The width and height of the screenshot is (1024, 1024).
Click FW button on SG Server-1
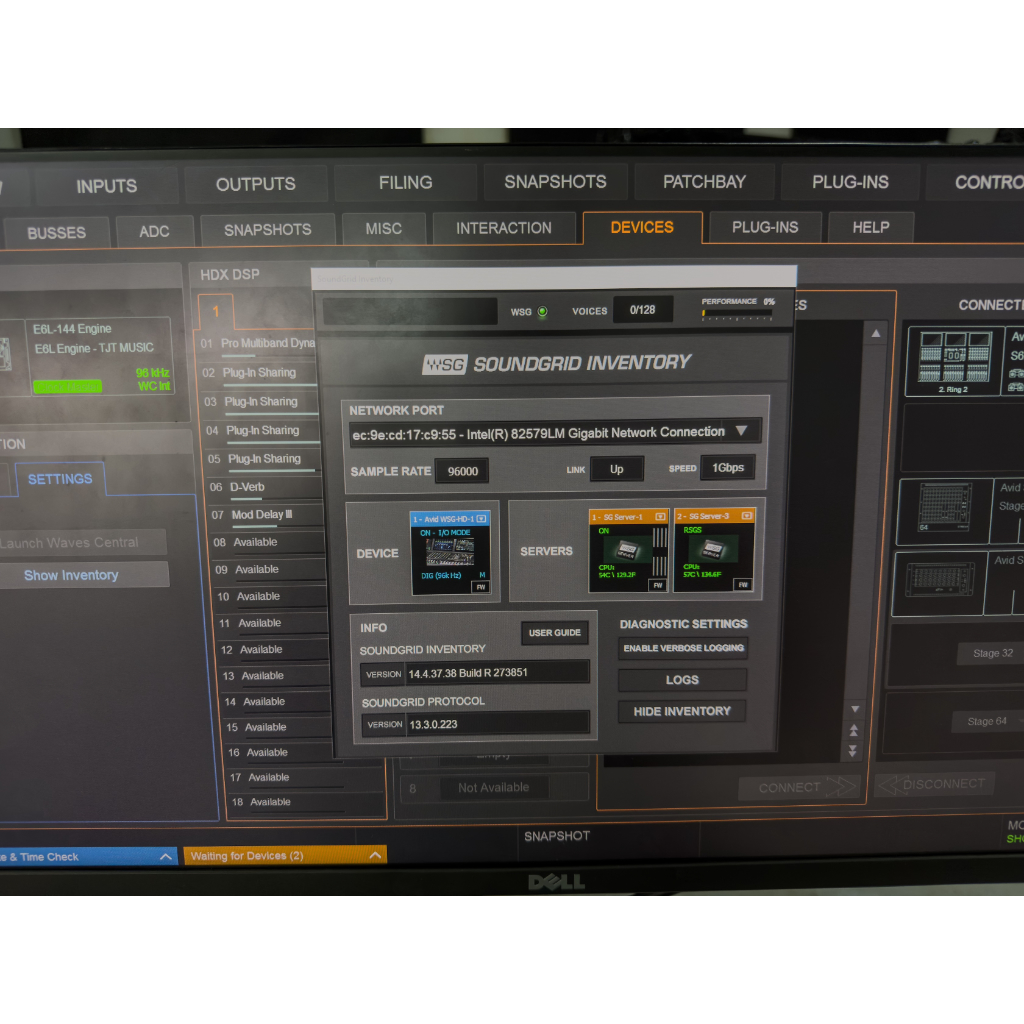coord(658,585)
